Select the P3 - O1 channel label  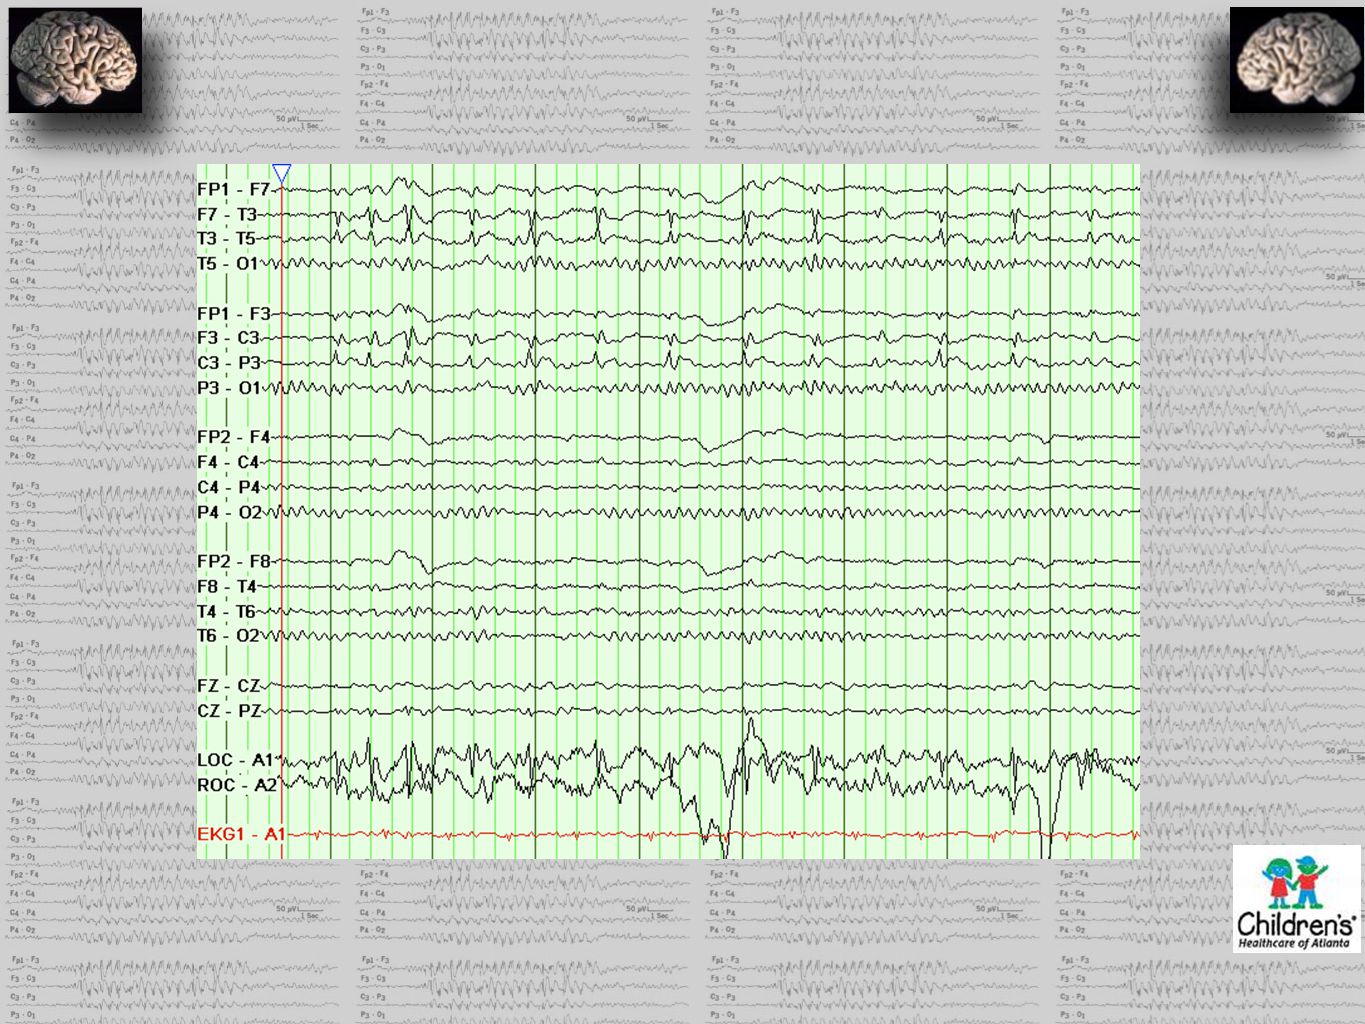pyautogui.click(x=229, y=388)
